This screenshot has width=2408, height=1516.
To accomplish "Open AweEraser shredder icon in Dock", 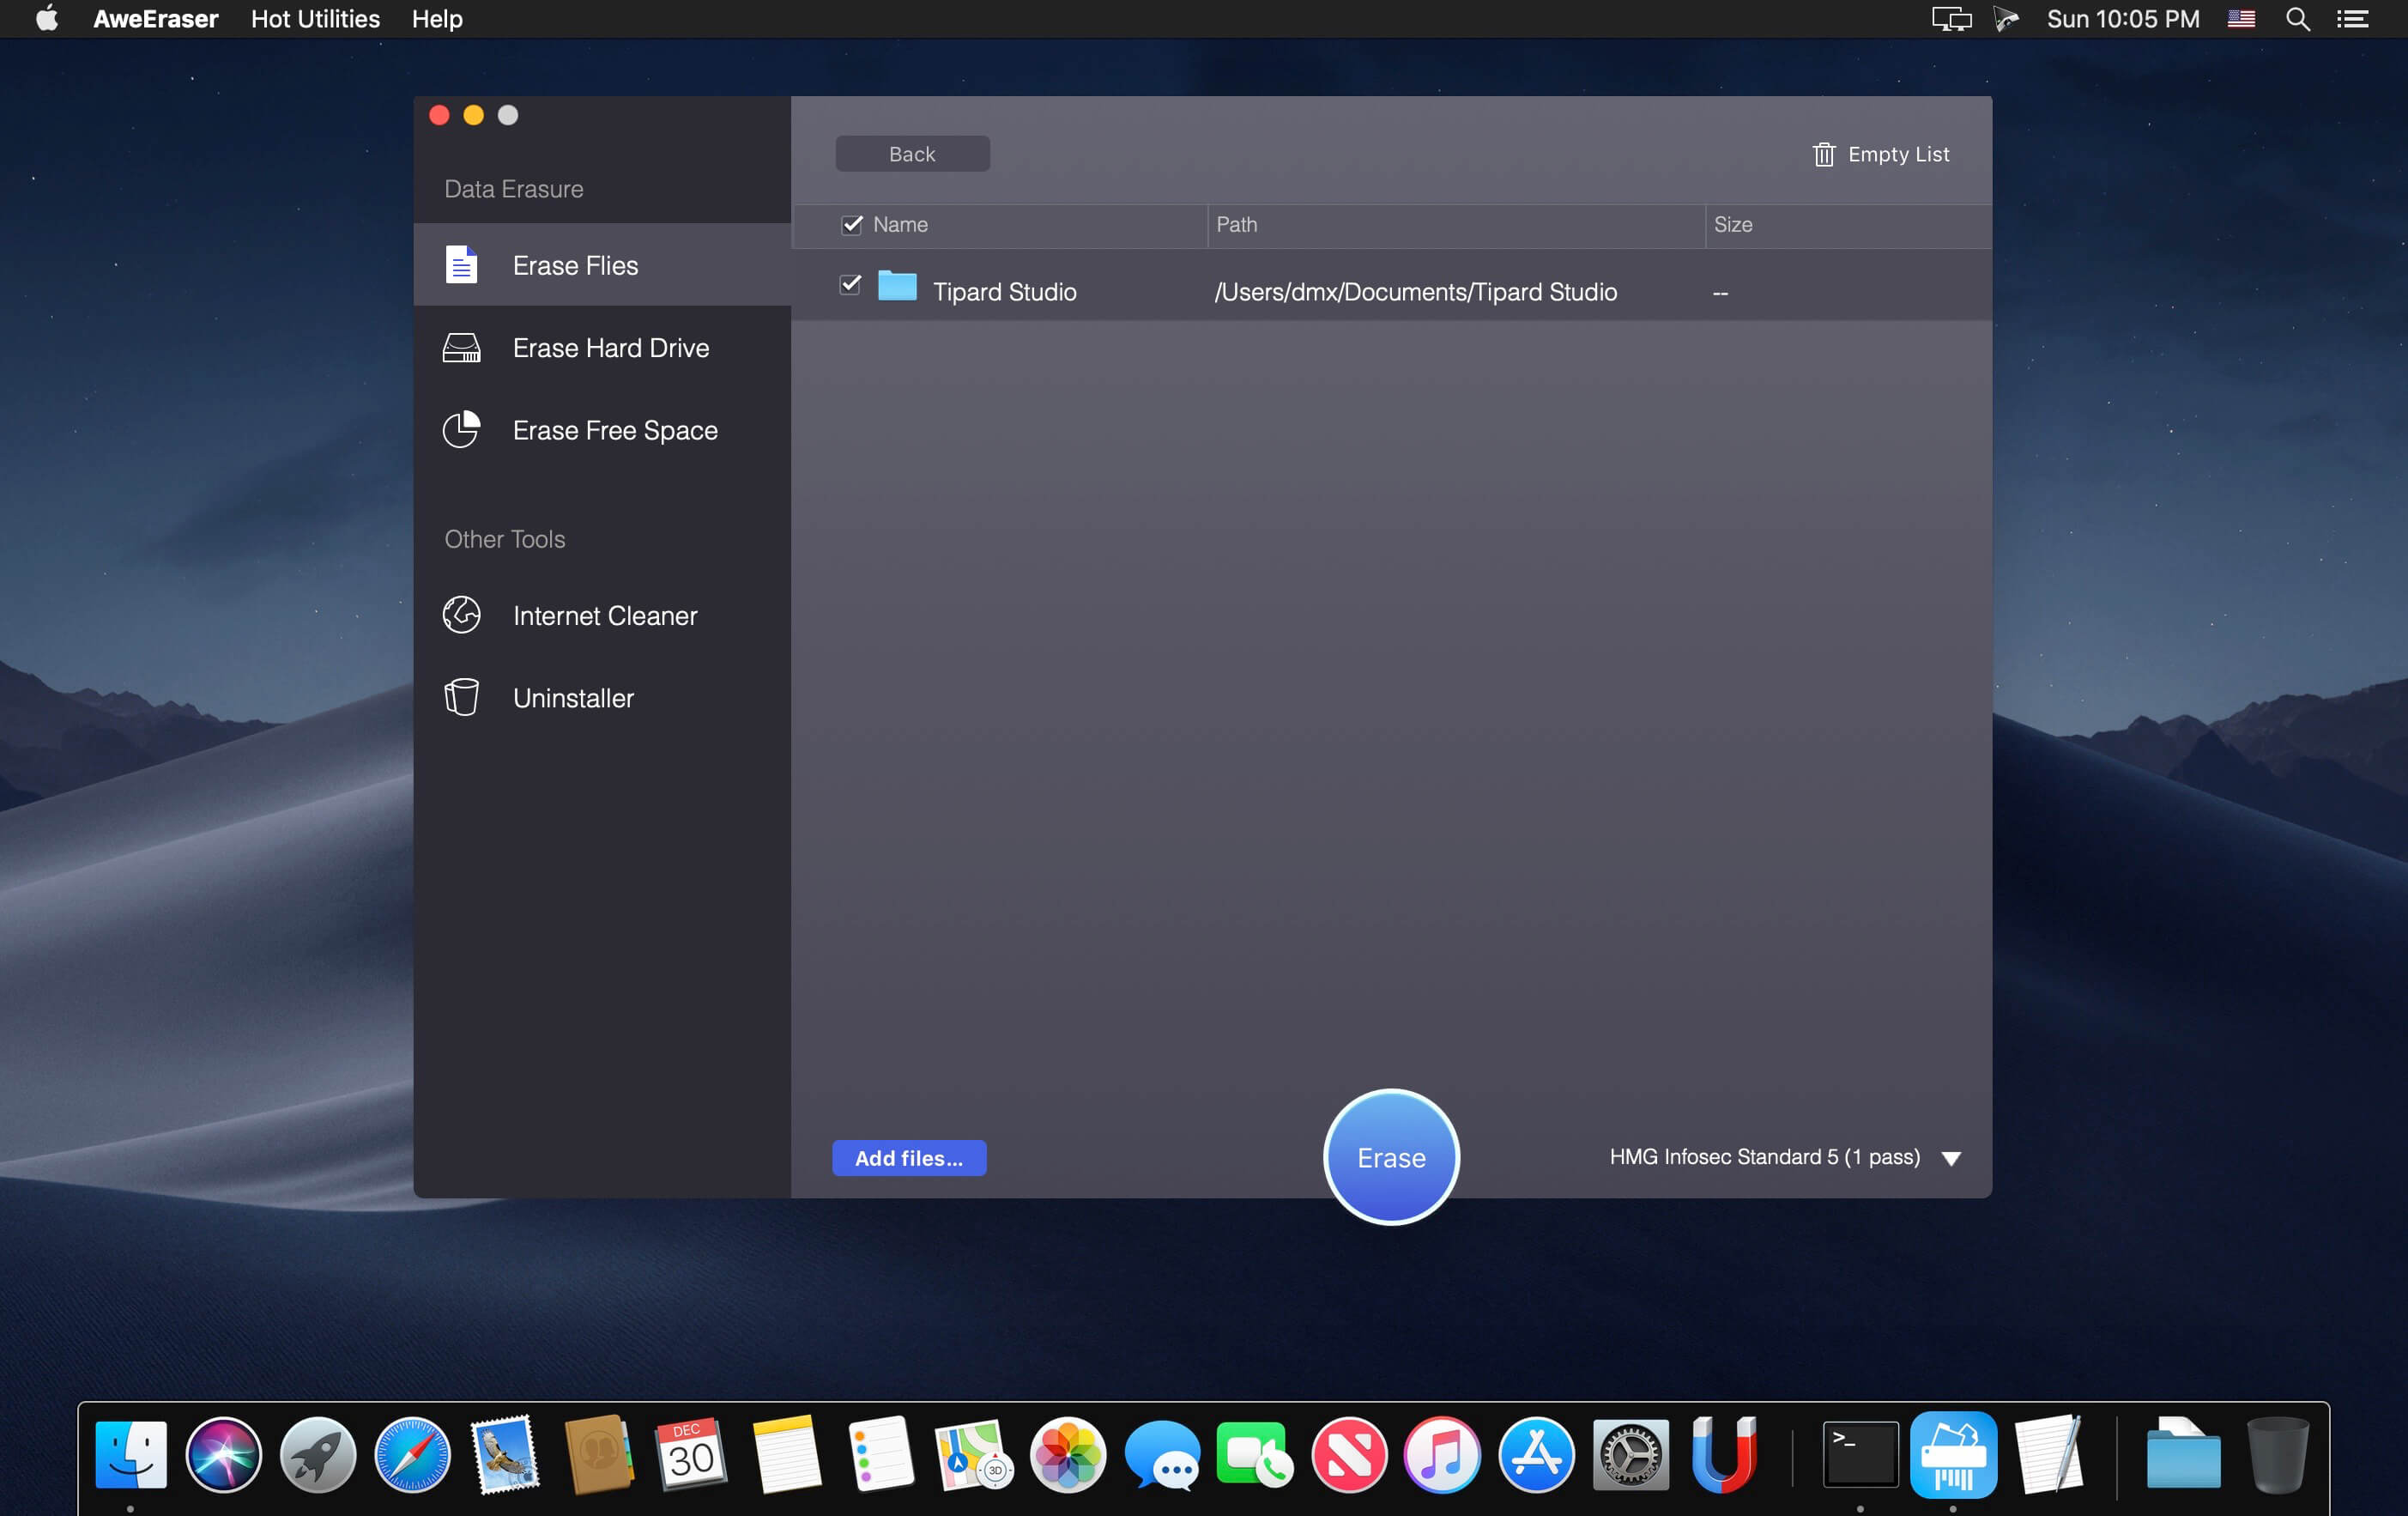I will (1952, 1455).
